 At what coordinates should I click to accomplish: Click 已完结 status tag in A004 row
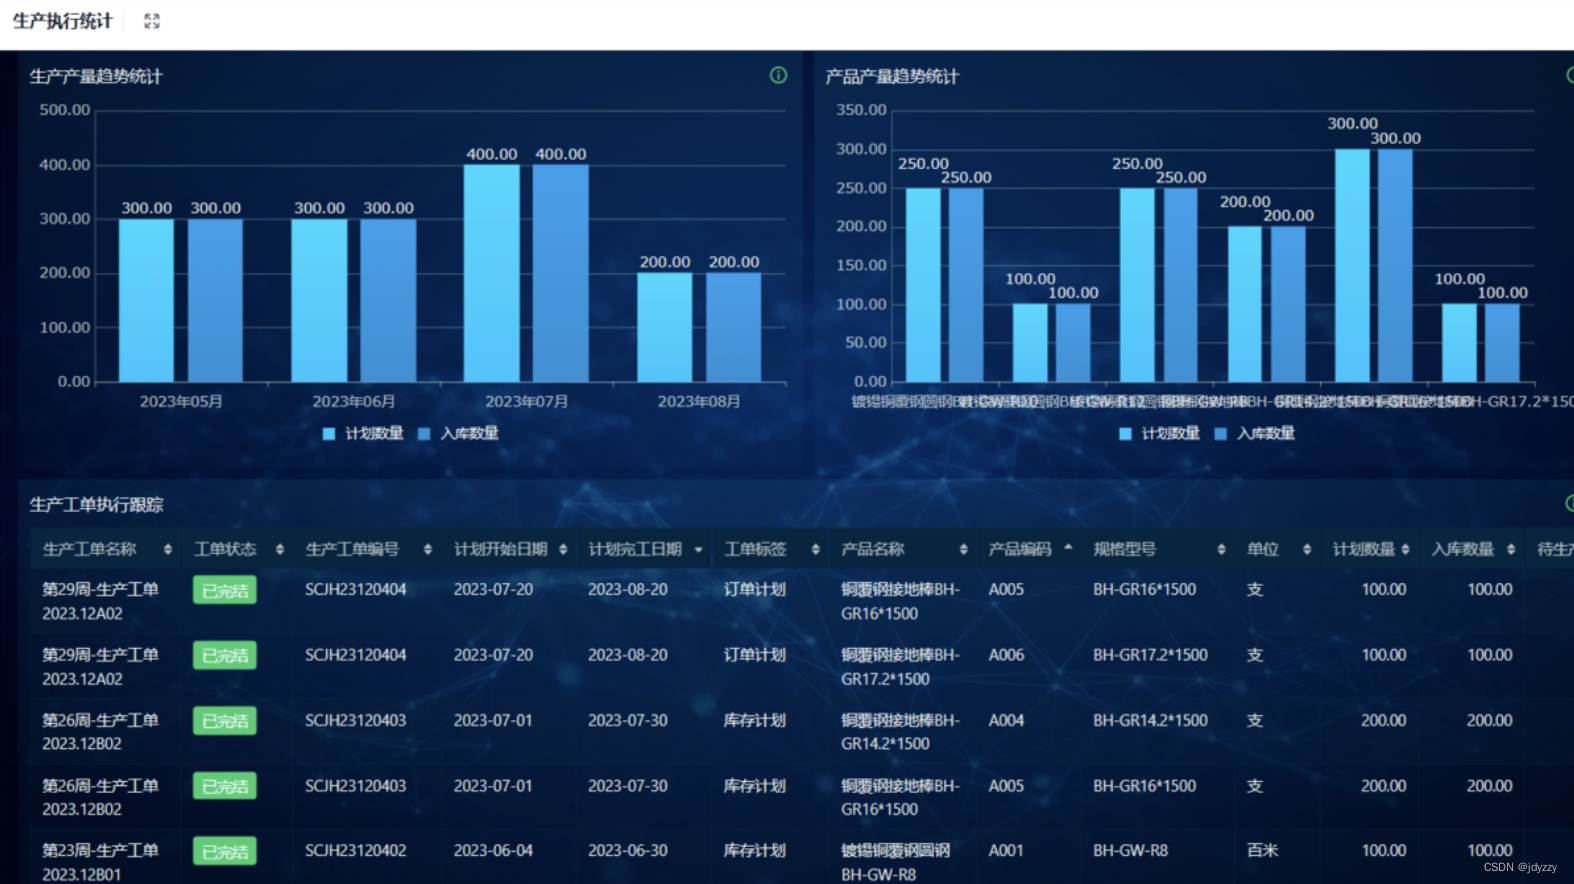(225, 721)
